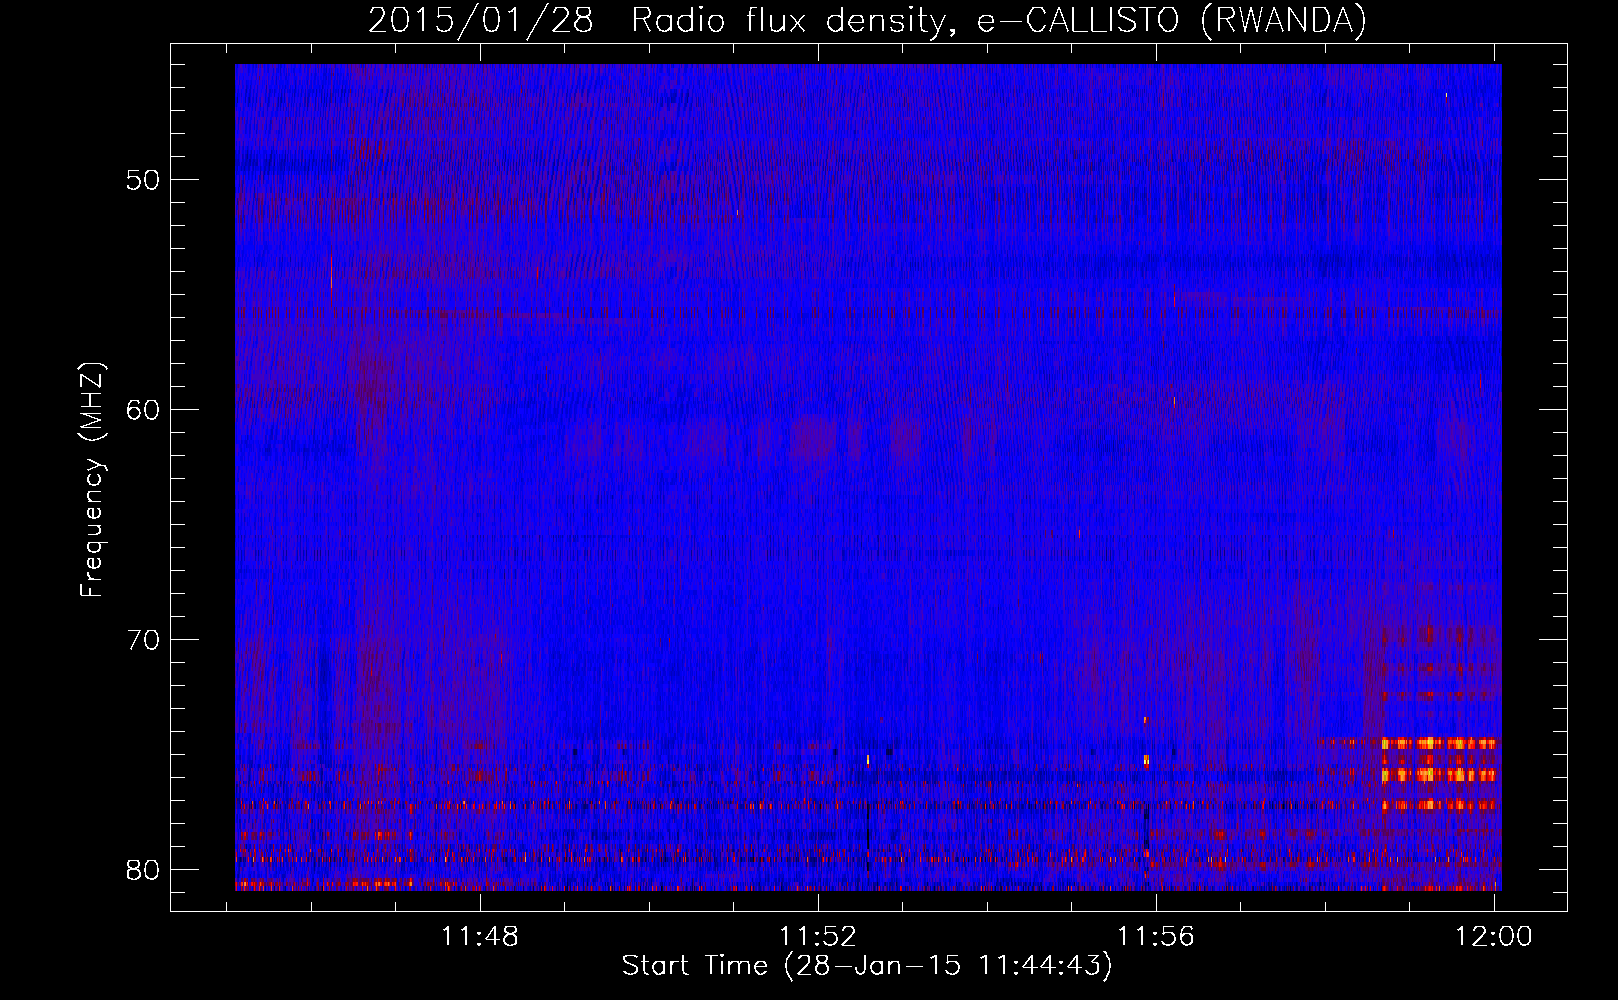The width and height of the screenshot is (1618, 1000).
Task: Click the Start Time axis label
Action: (867, 966)
